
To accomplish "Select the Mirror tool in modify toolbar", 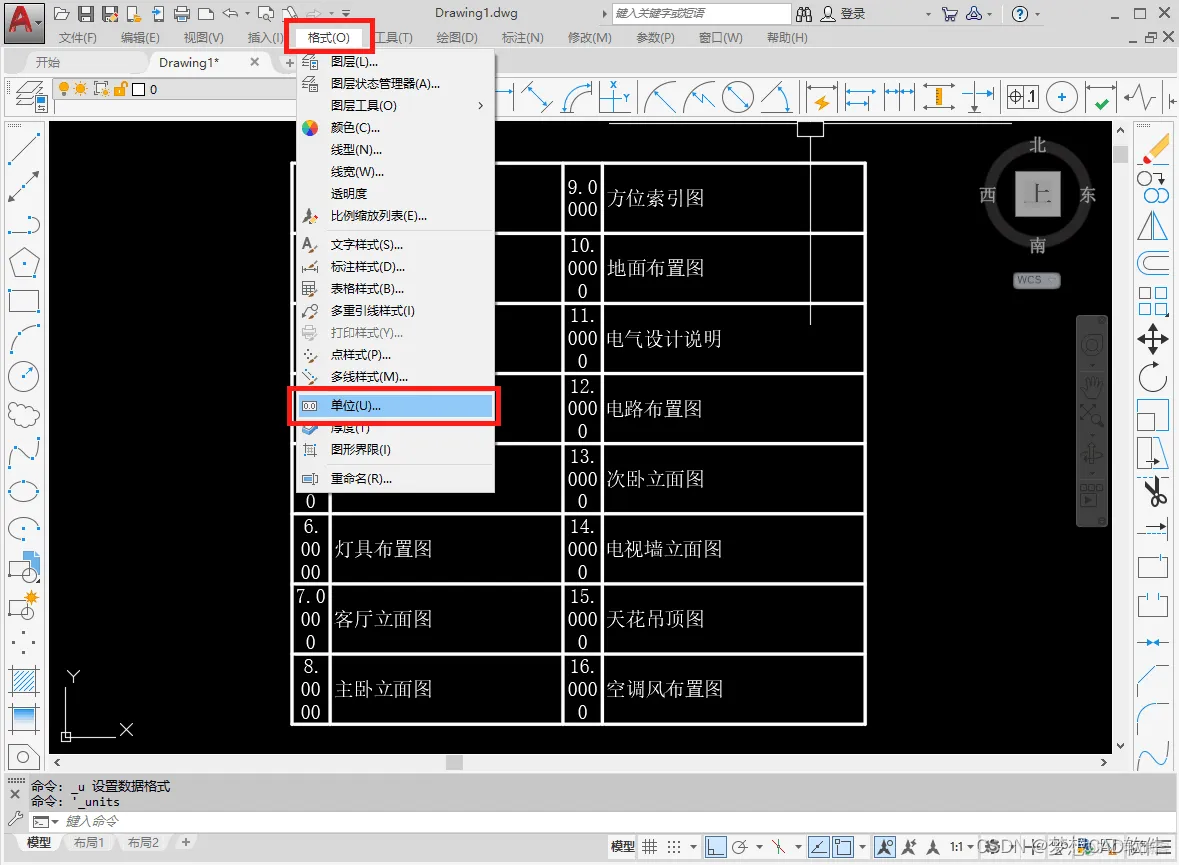I will point(1153,225).
